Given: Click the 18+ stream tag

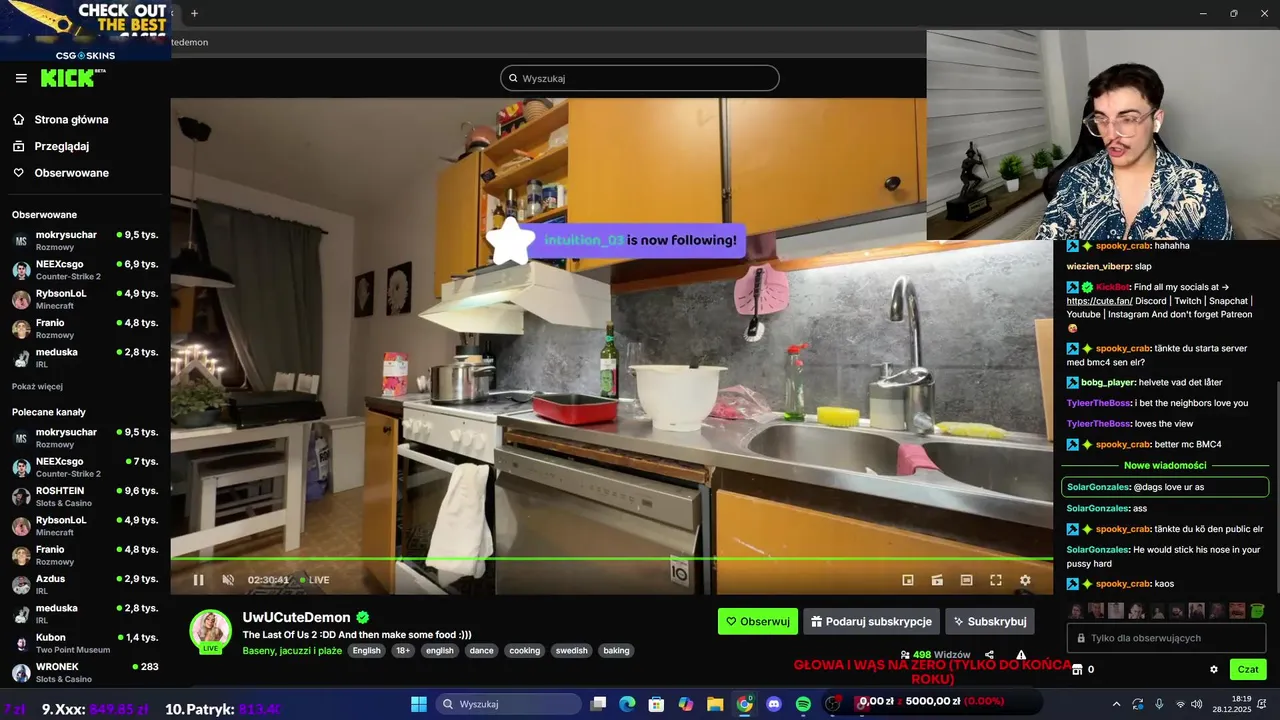Looking at the screenshot, I should [402, 650].
